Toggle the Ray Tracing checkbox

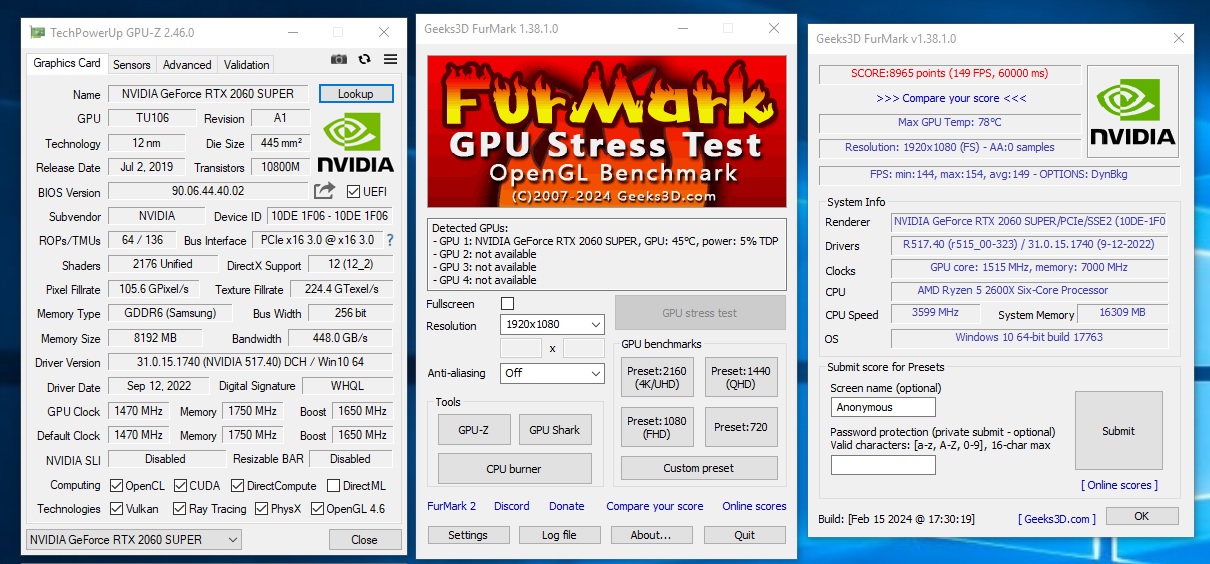(180, 509)
